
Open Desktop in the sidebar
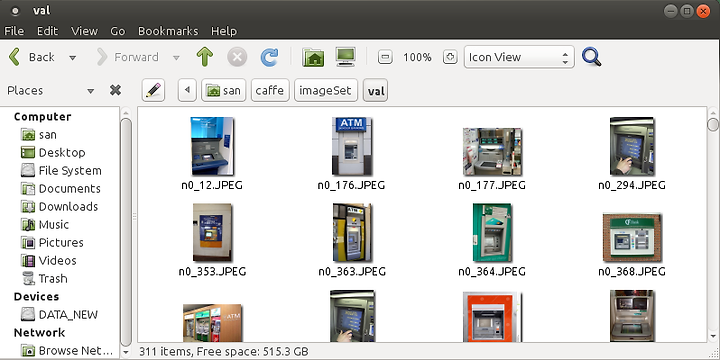tap(53, 152)
